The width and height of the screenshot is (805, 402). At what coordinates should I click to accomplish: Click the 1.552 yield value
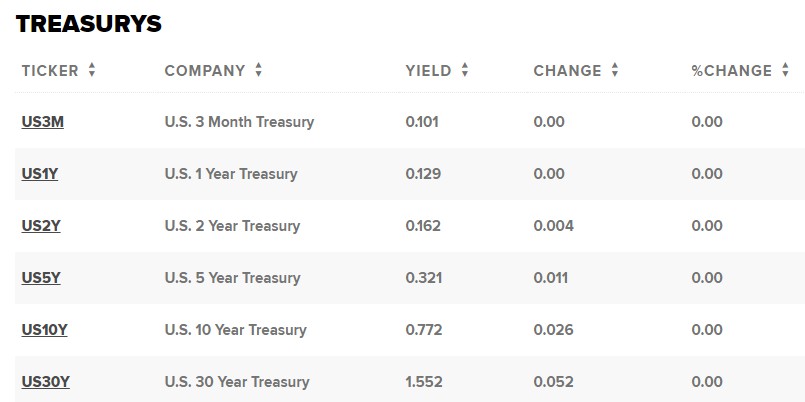(424, 382)
